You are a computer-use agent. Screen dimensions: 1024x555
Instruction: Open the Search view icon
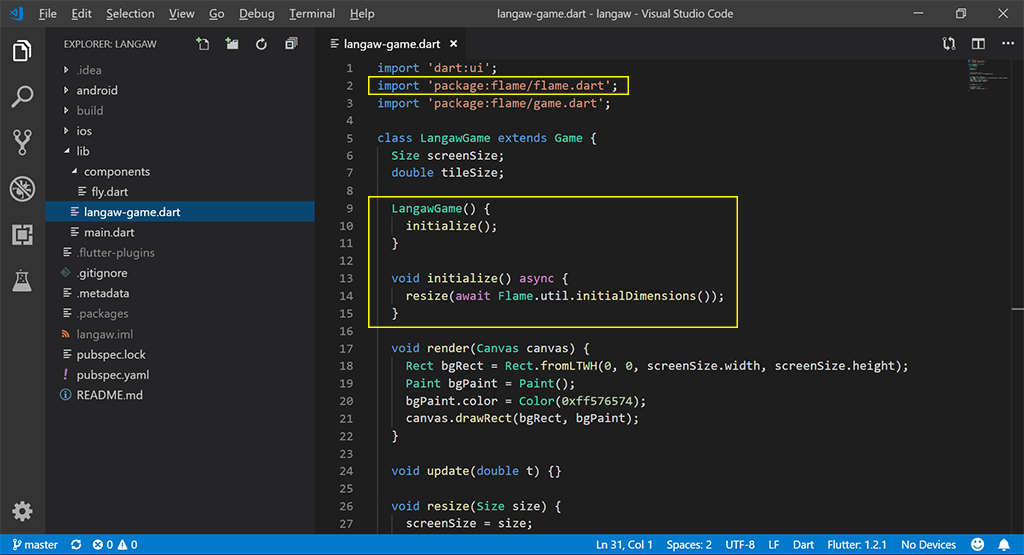tap(22, 97)
